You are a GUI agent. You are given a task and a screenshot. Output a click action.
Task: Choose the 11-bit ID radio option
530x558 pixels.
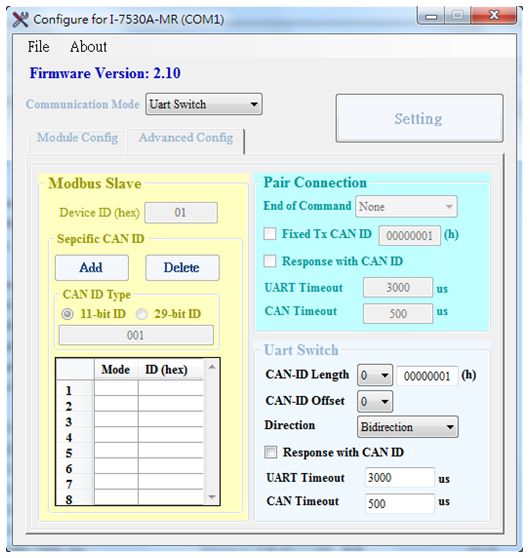coord(67,314)
